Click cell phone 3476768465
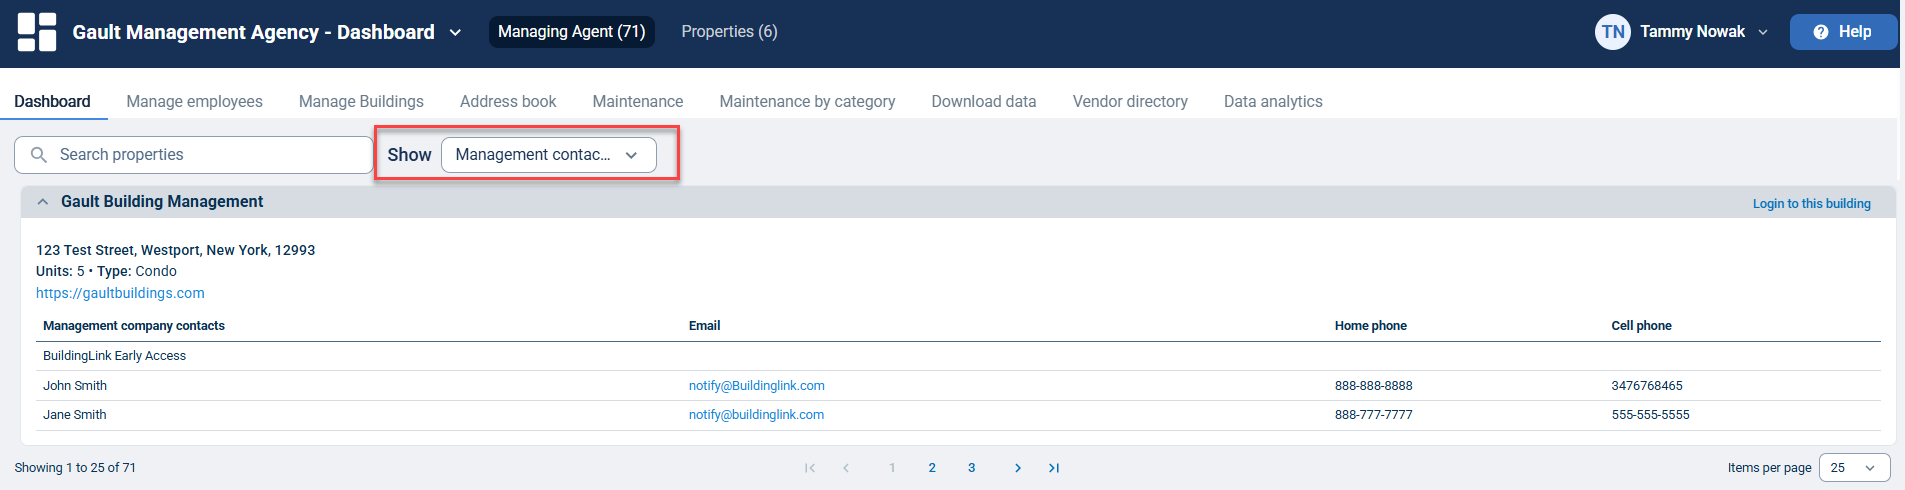 1647,385
